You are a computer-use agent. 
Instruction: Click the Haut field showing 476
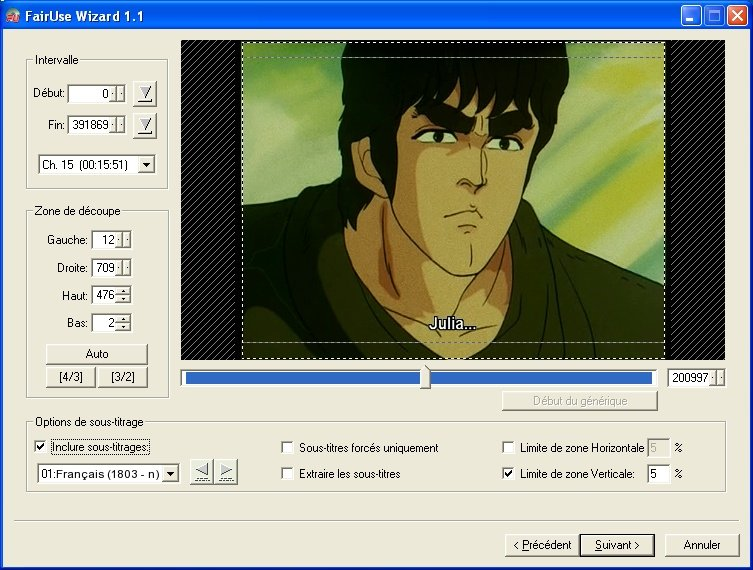point(105,295)
